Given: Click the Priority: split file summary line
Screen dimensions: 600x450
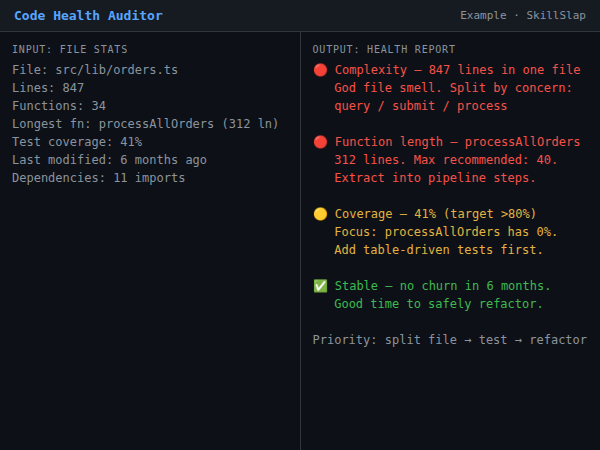Looking at the screenshot, I should coord(449,340).
